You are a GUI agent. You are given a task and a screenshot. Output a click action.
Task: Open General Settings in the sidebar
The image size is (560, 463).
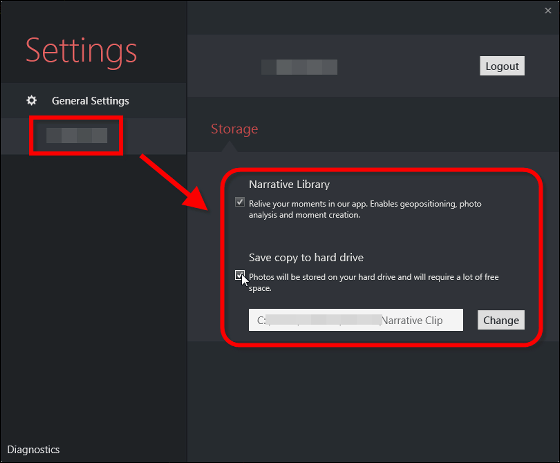point(94,101)
